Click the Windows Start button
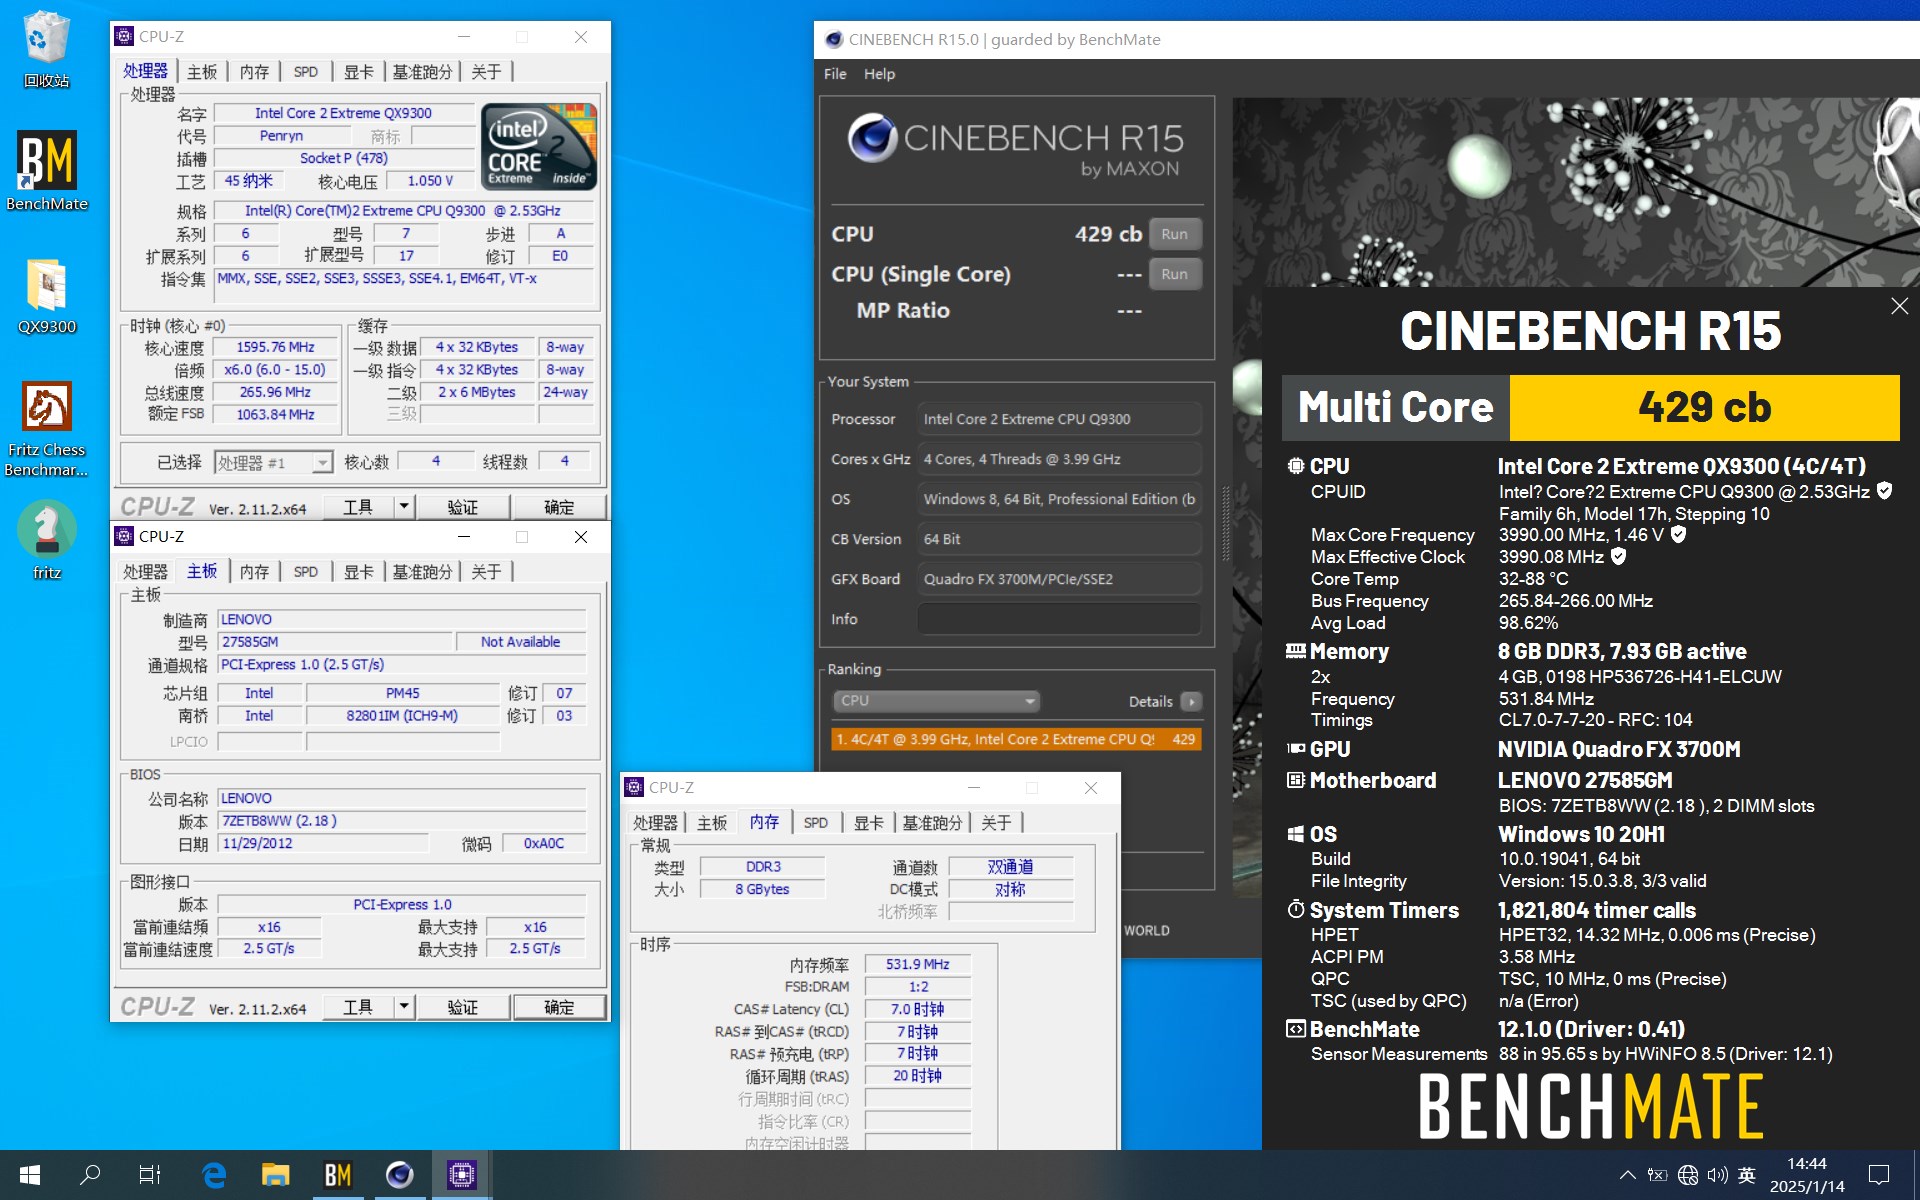Viewport: 1920px width, 1200px height. pos(30,1175)
